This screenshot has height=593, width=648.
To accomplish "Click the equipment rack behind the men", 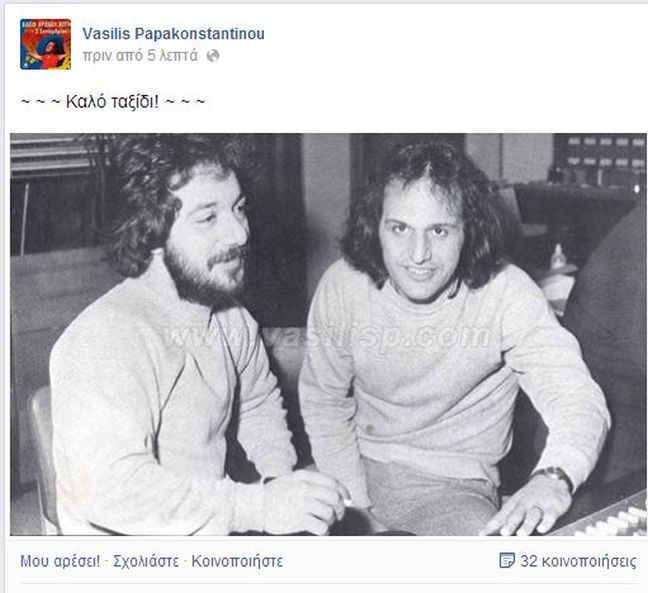I will pos(599,159).
